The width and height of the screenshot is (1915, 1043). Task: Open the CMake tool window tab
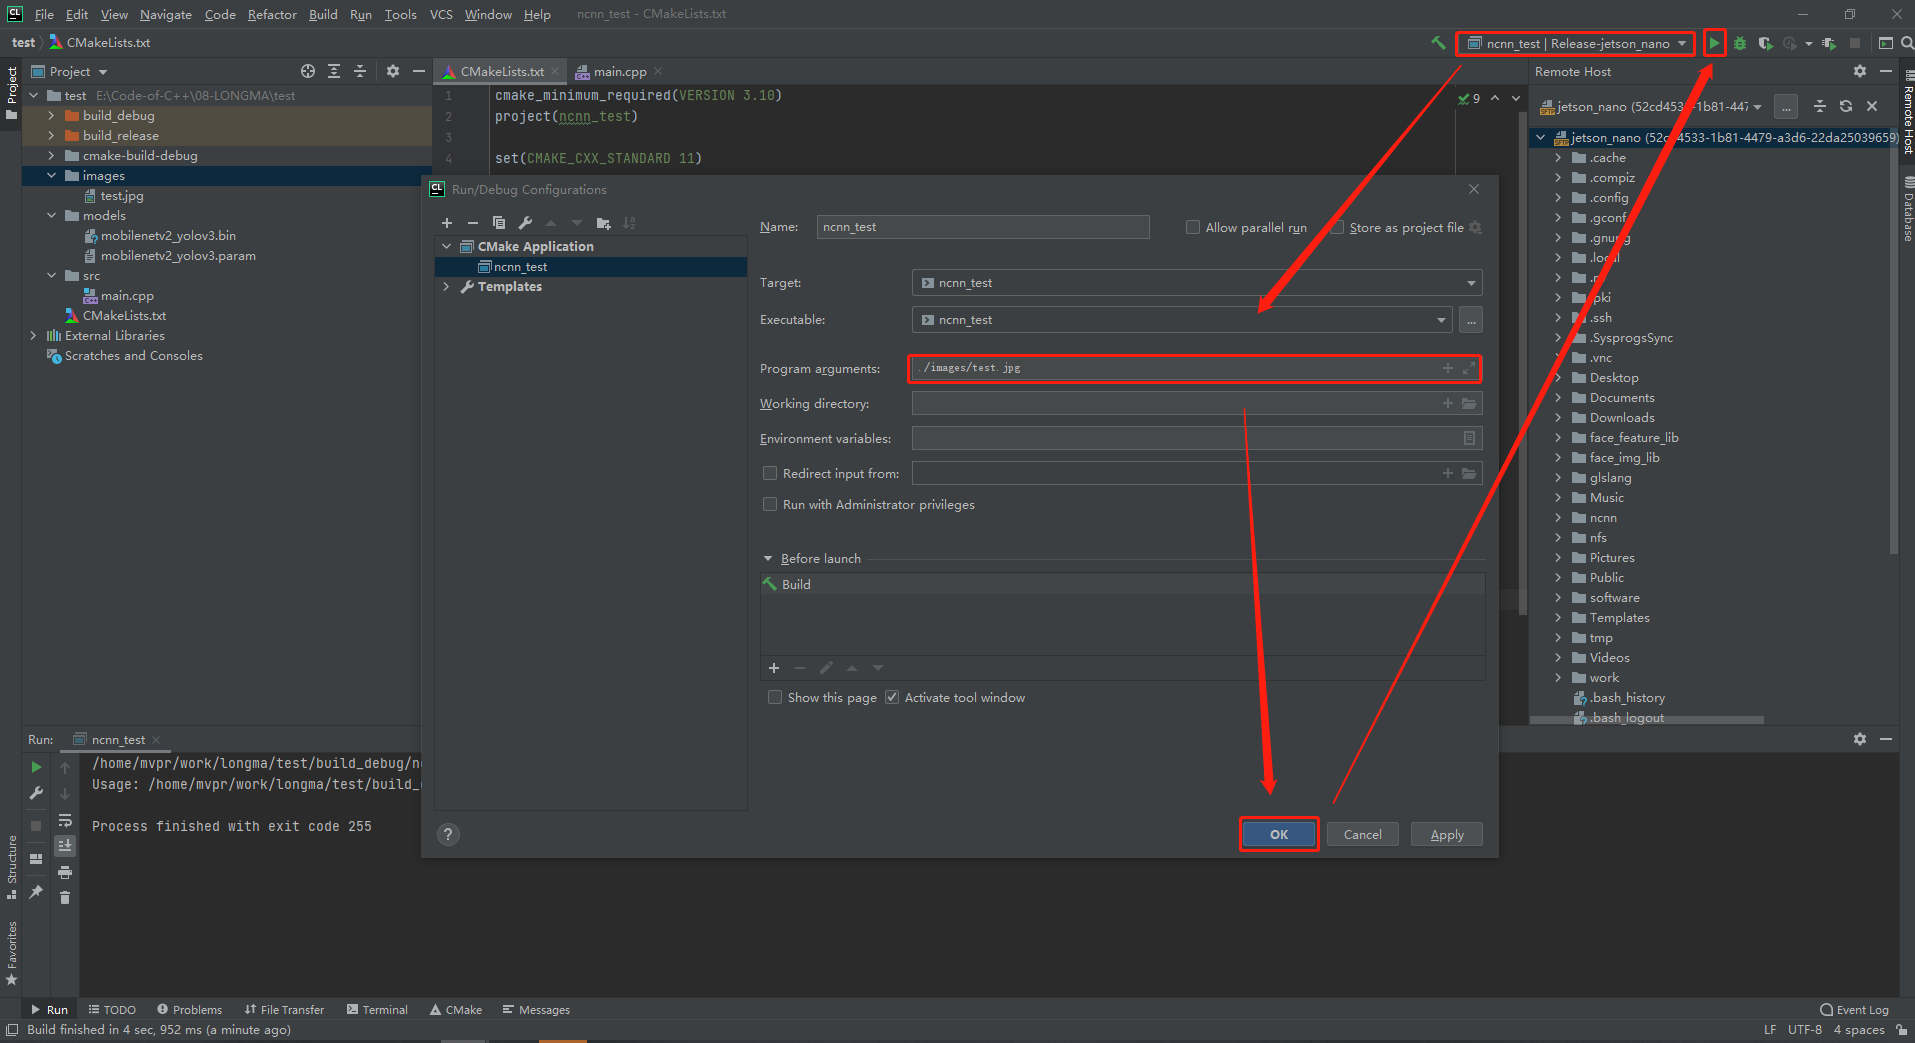pos(456,1010)
